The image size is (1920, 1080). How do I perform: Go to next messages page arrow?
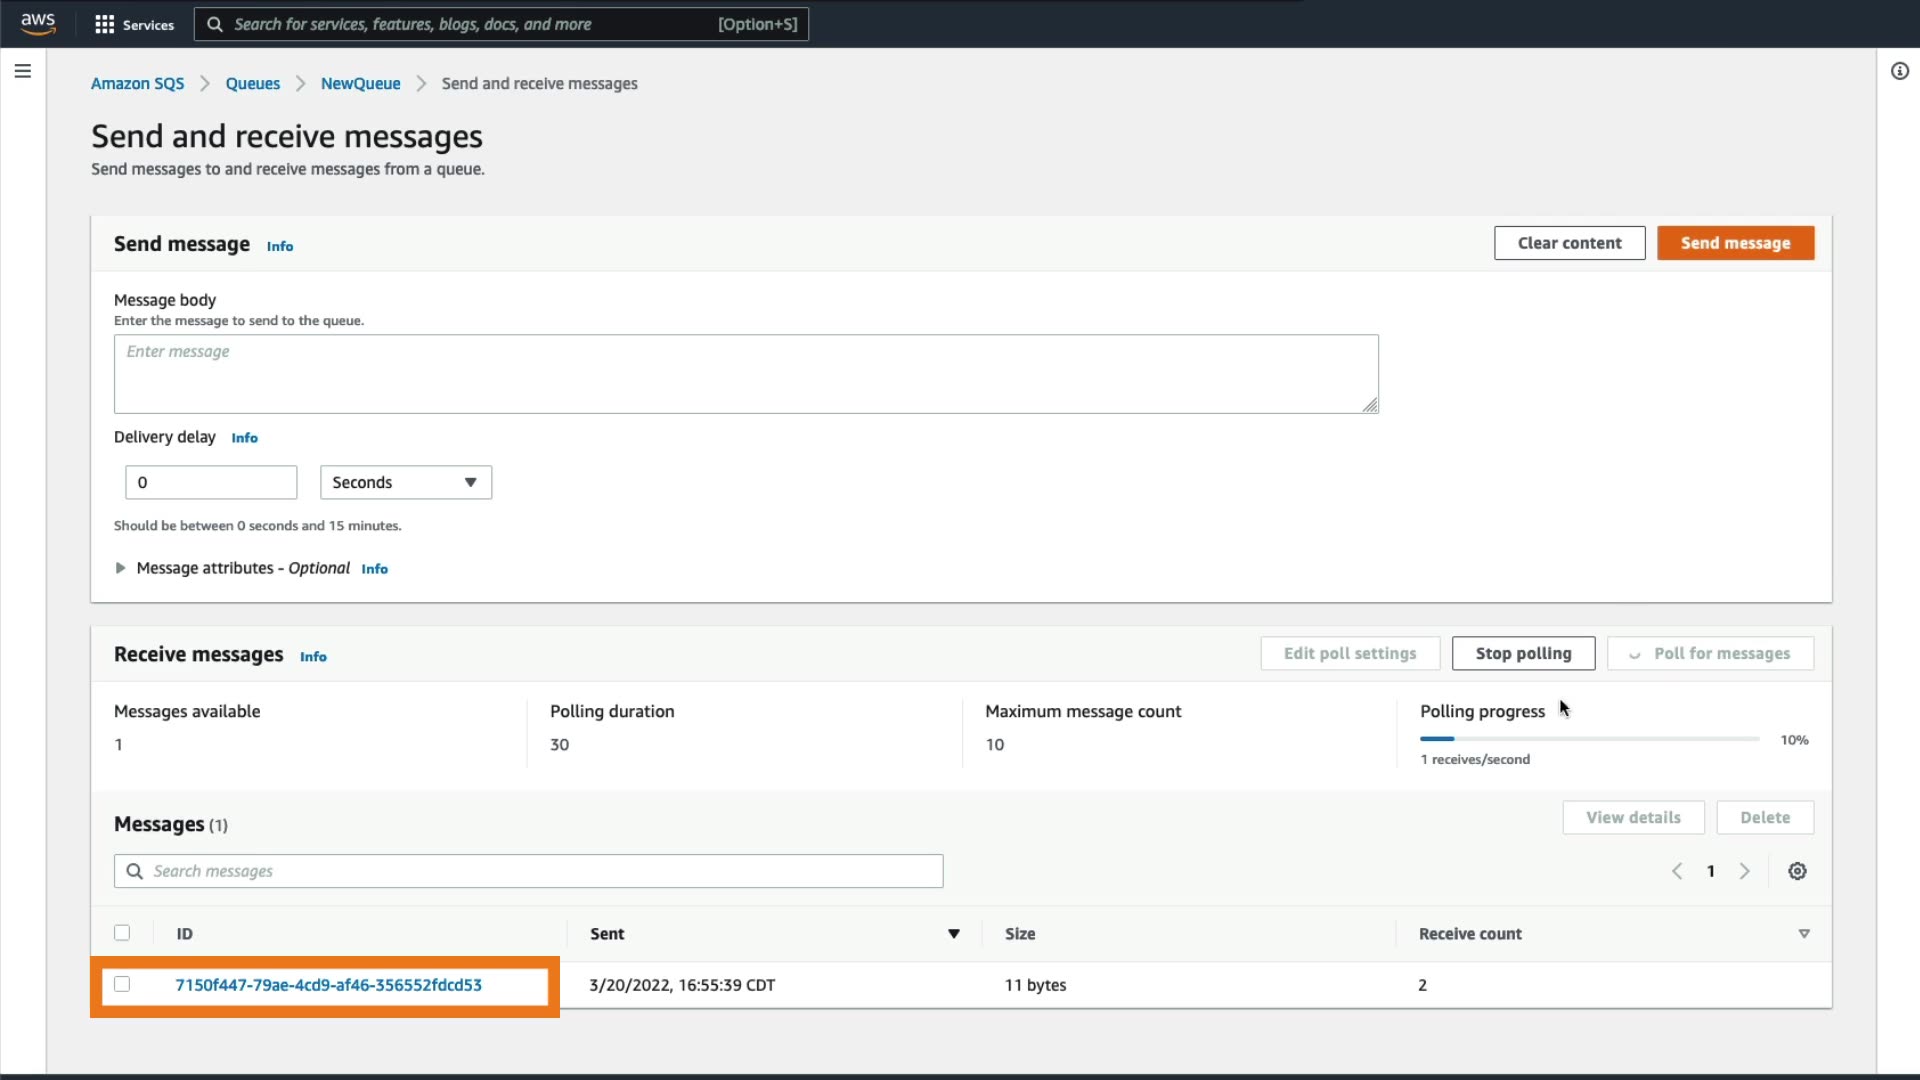[x=1745, y=871]
